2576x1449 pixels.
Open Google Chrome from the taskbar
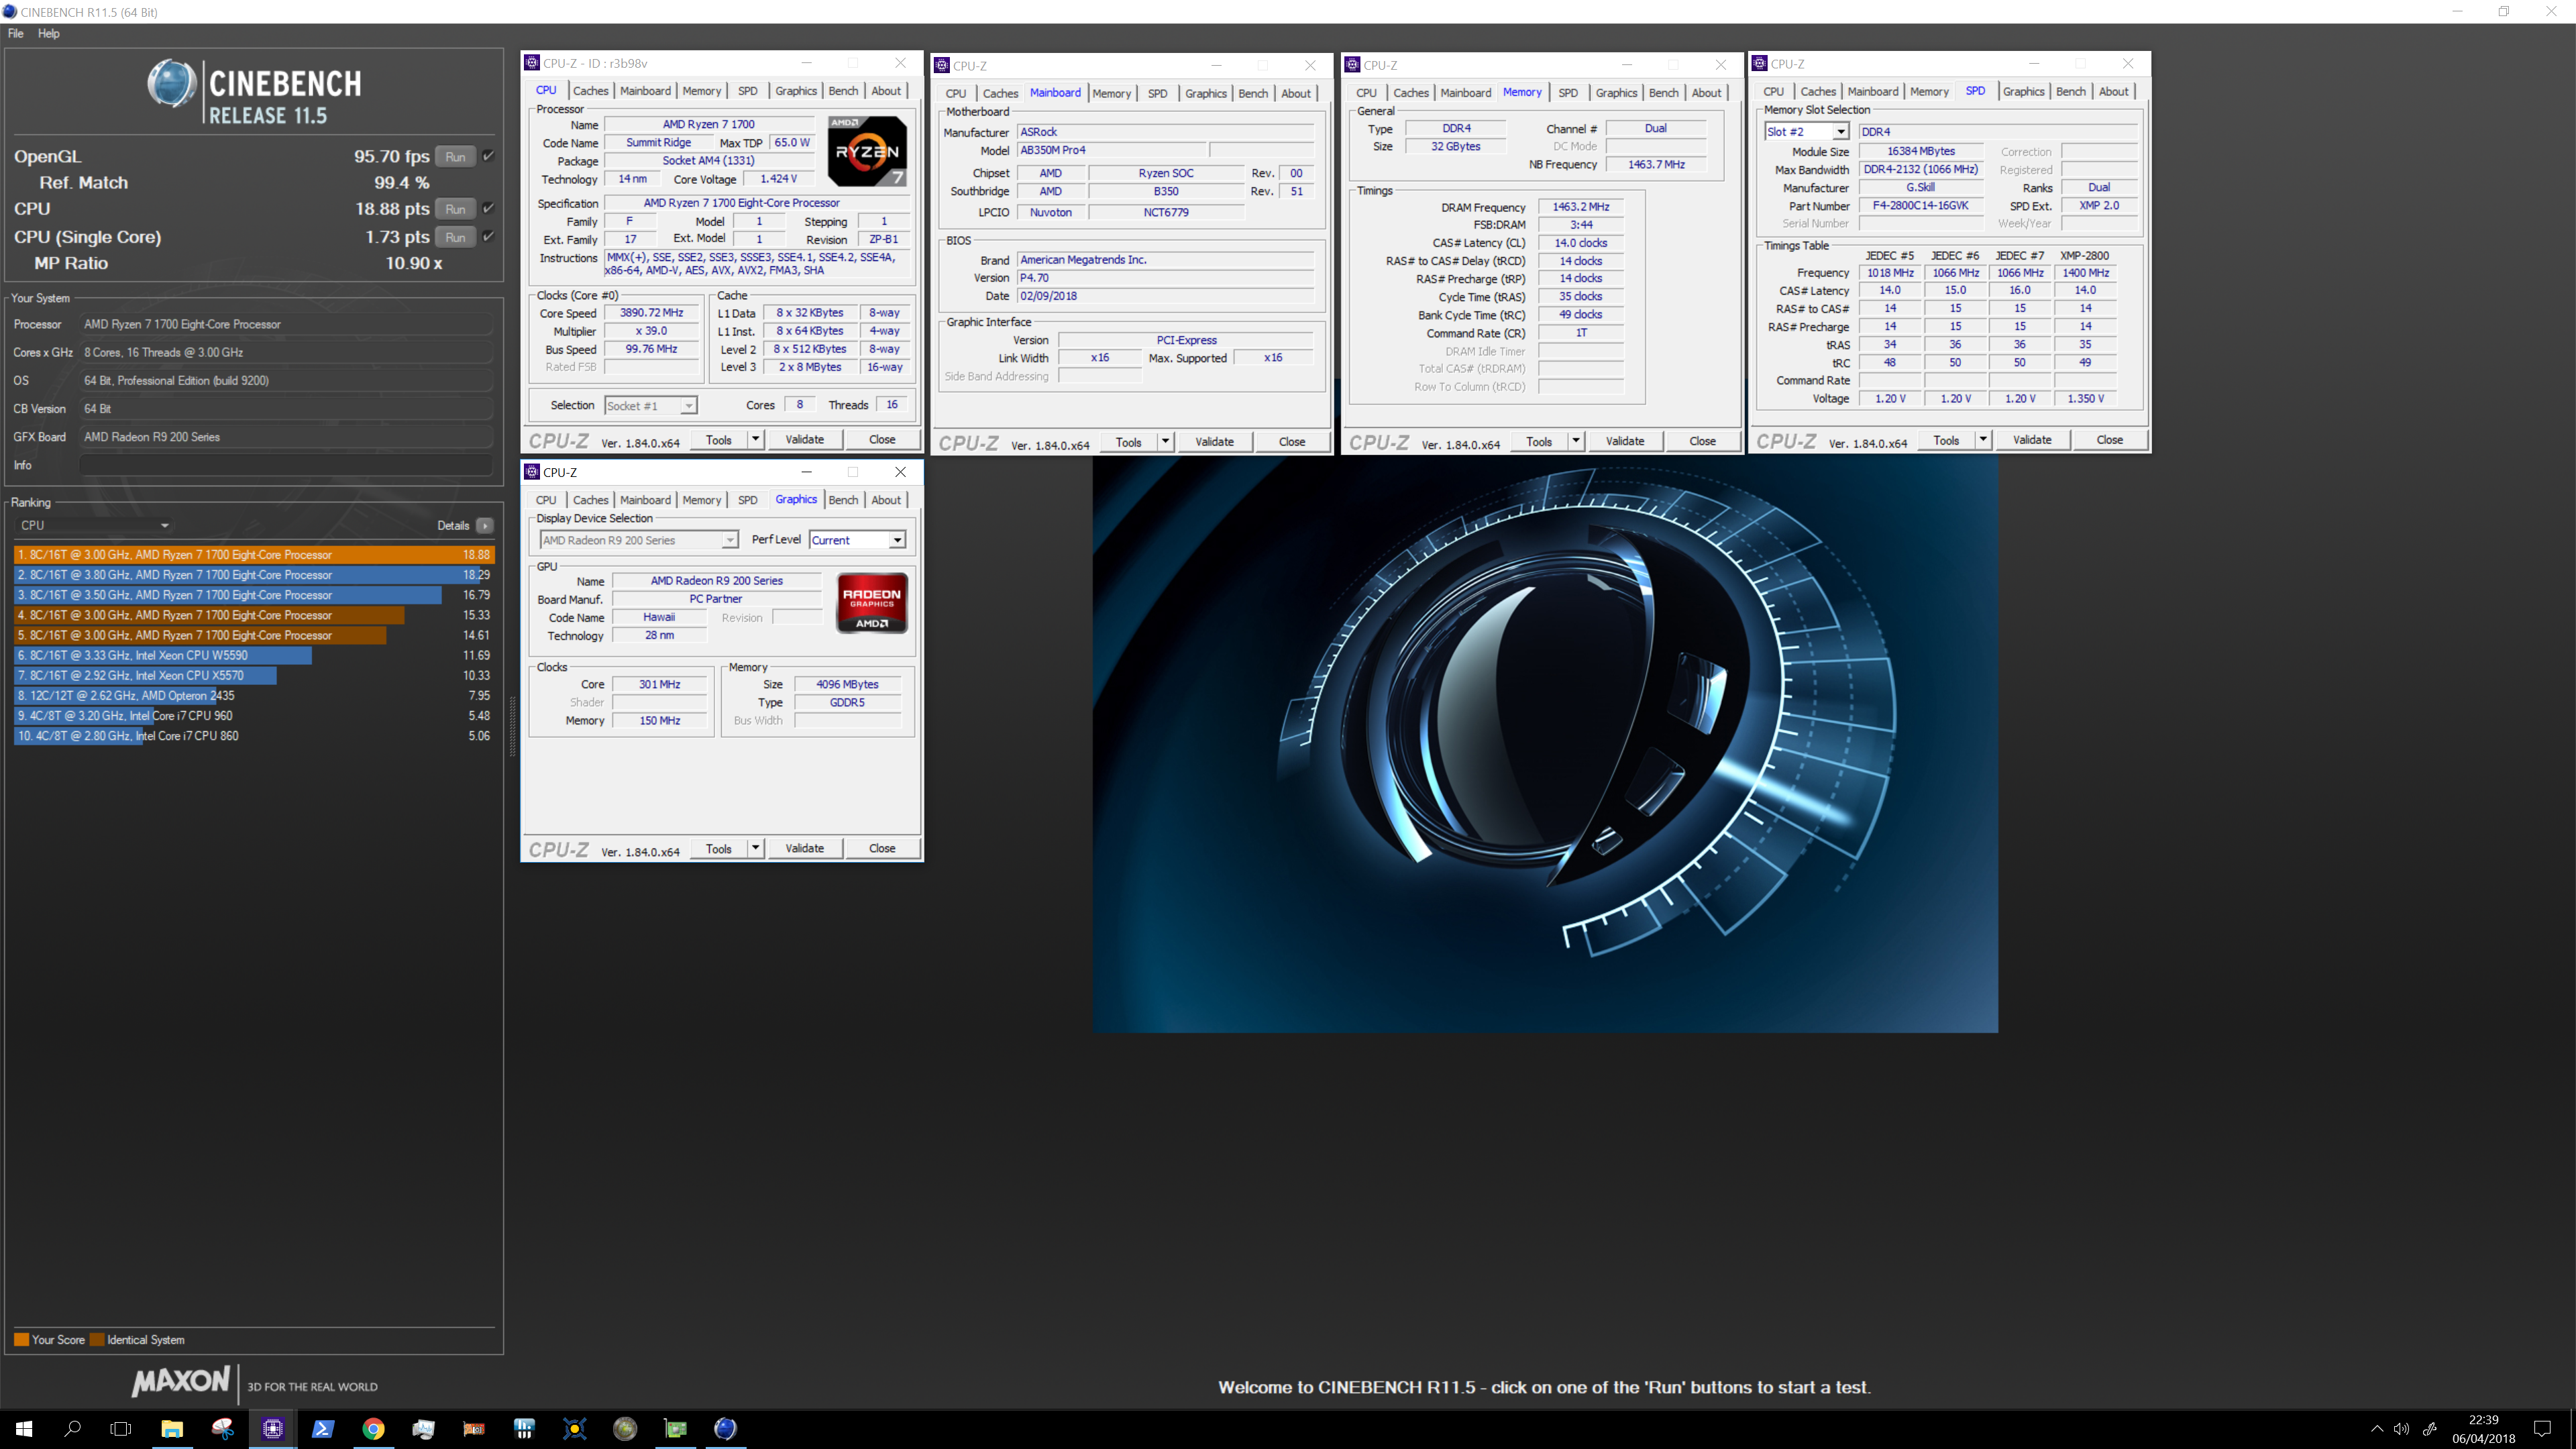coord(373,1428)
